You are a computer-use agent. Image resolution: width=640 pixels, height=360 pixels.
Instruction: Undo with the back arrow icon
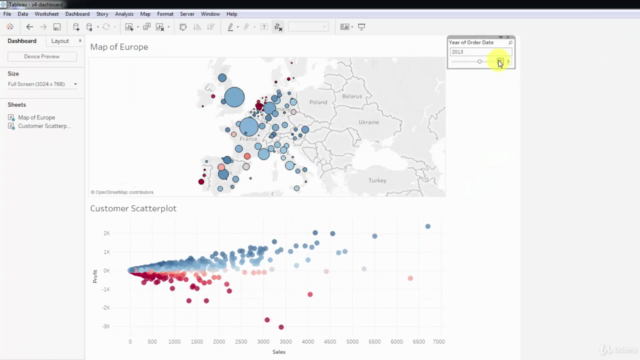(29, 27)
